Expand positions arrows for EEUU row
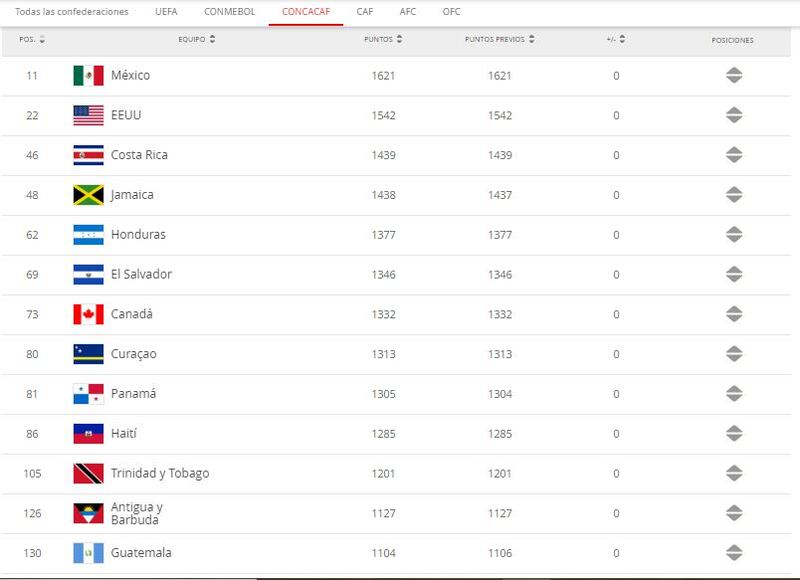 click(x=733, y=116)
